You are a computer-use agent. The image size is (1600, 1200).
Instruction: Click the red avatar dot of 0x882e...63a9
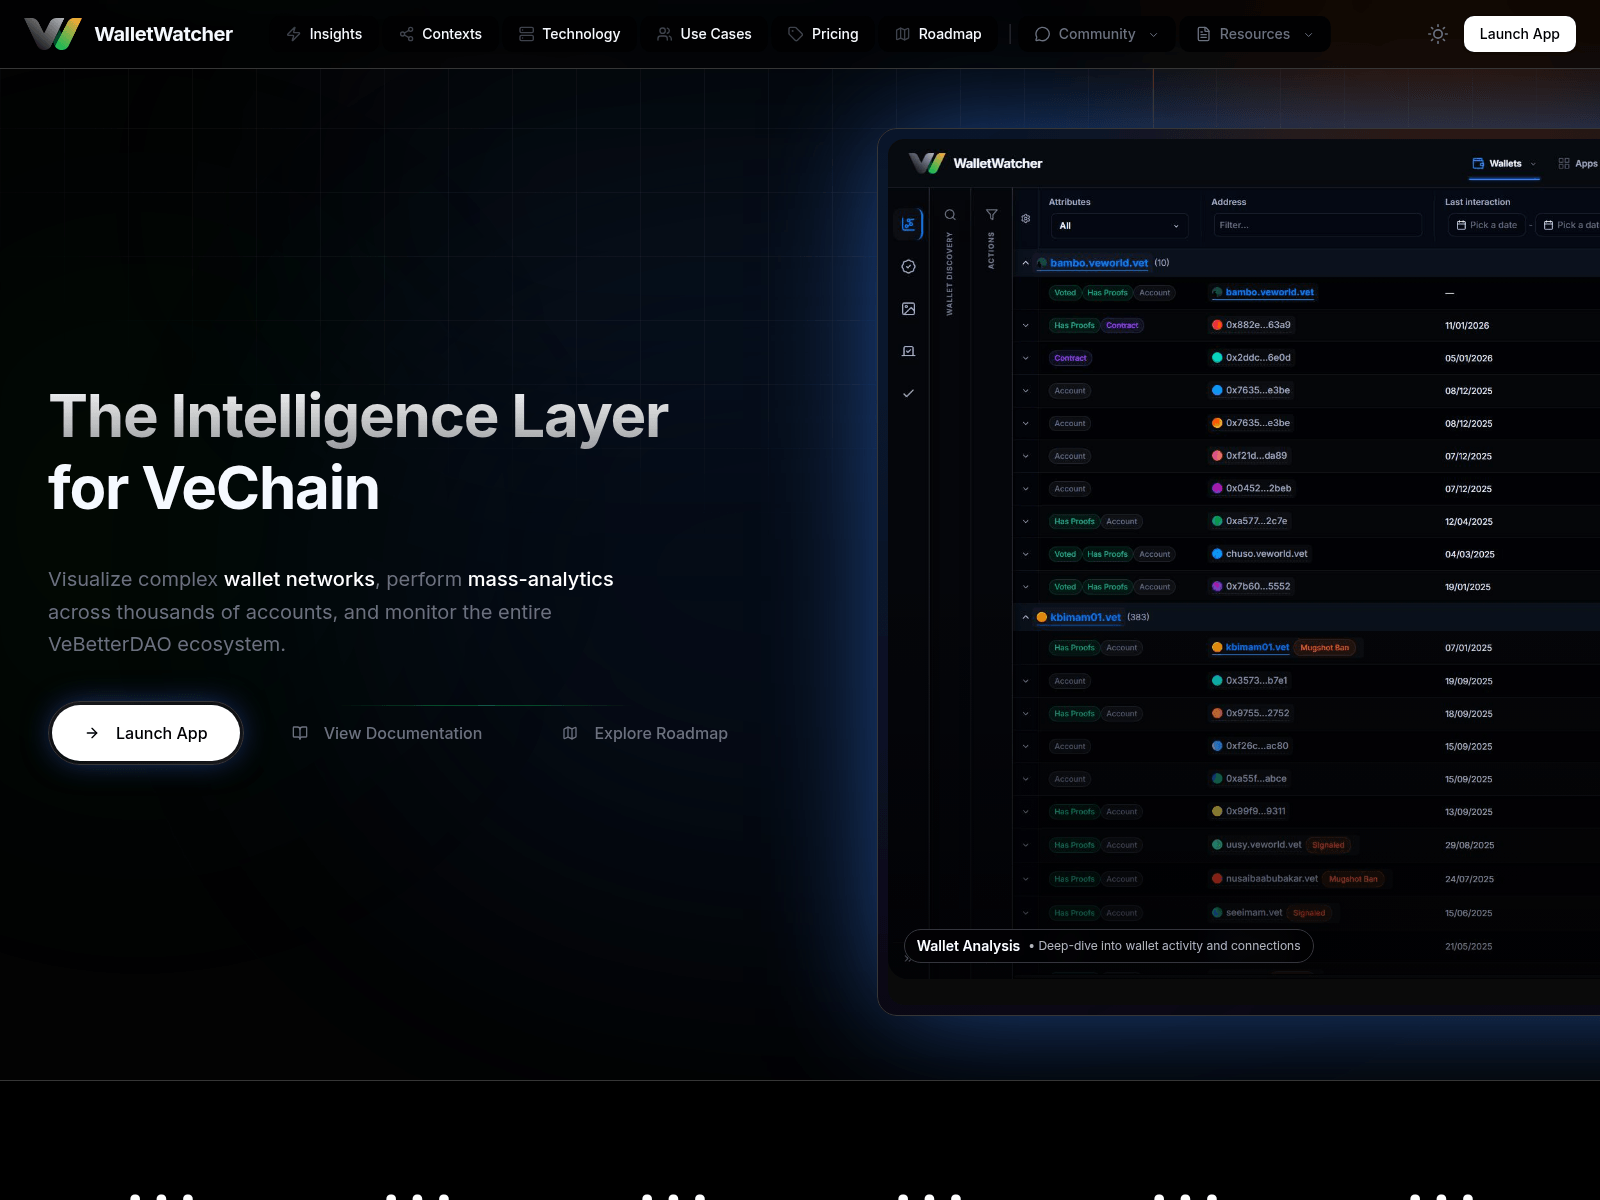pos(1217,325)
